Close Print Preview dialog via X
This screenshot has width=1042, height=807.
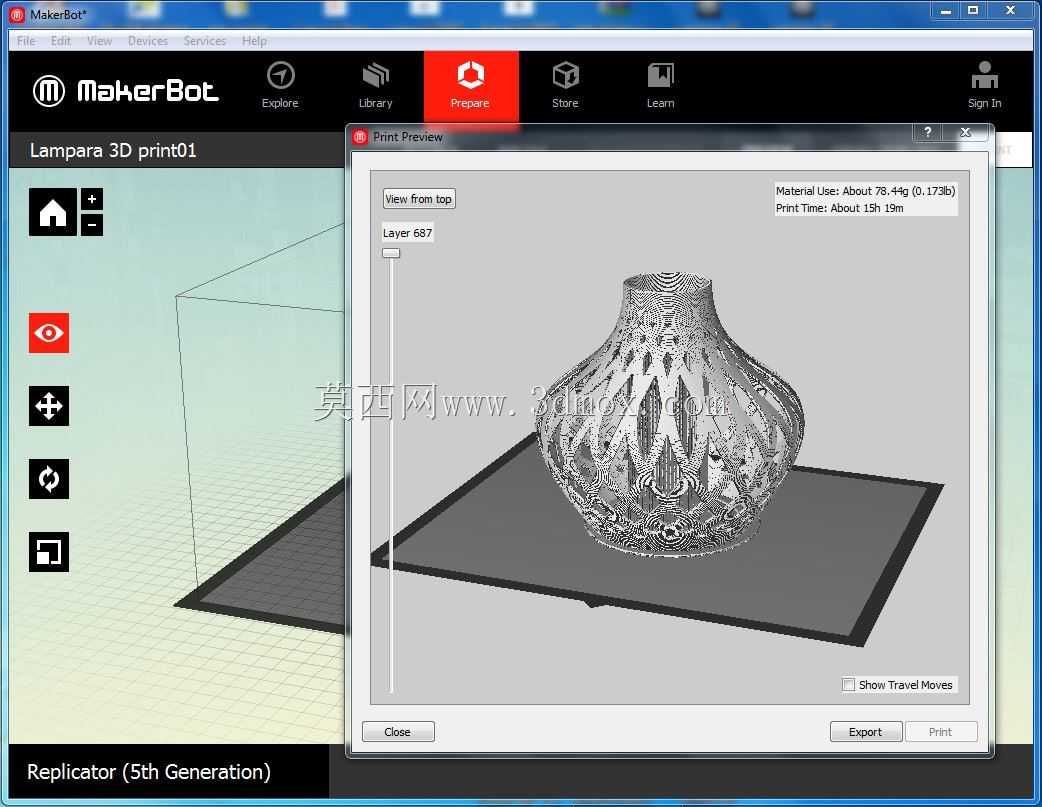click(x=966, y=132)
